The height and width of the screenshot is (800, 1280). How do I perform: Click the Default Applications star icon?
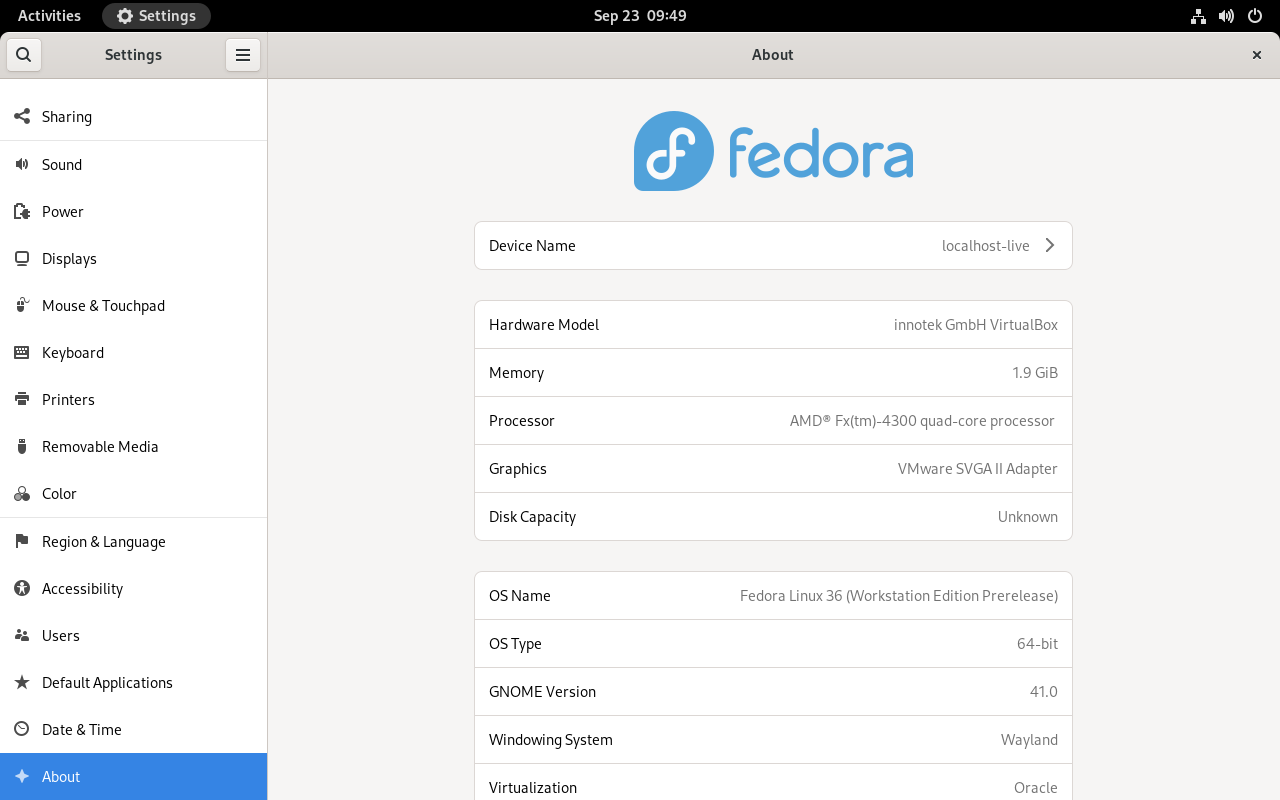(x=22, y=682)
